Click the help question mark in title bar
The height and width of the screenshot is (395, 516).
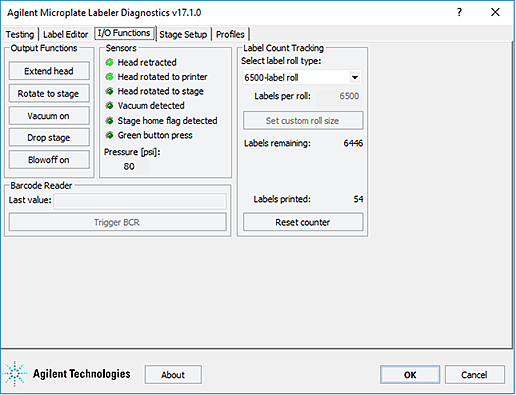click(x=459, y=13)
